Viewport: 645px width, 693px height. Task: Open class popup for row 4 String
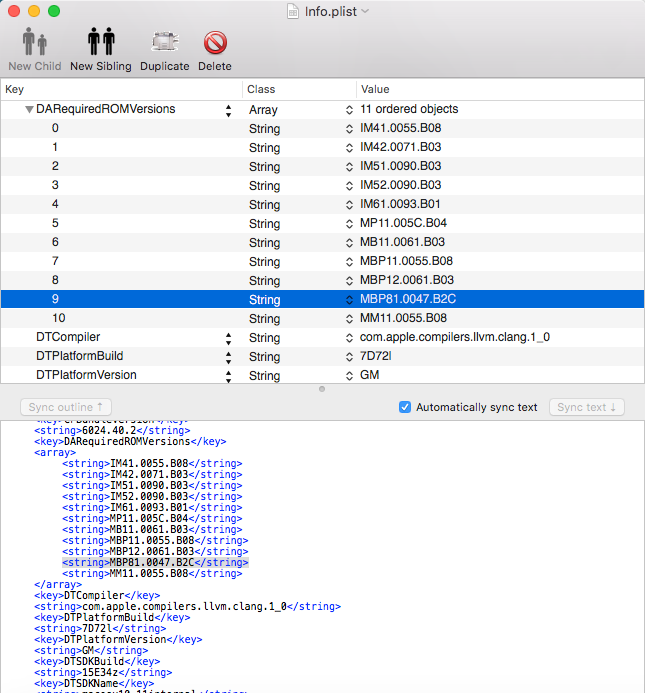pos(349,205)
